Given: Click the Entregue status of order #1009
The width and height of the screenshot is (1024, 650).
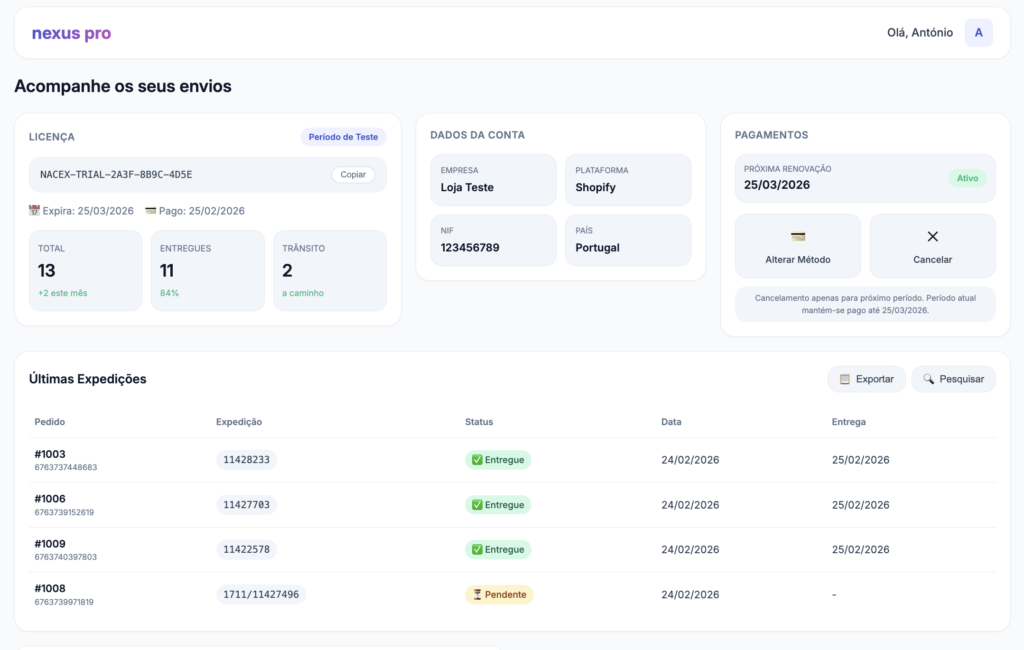Looking at the screenshot, I should [x=498, y=549].
